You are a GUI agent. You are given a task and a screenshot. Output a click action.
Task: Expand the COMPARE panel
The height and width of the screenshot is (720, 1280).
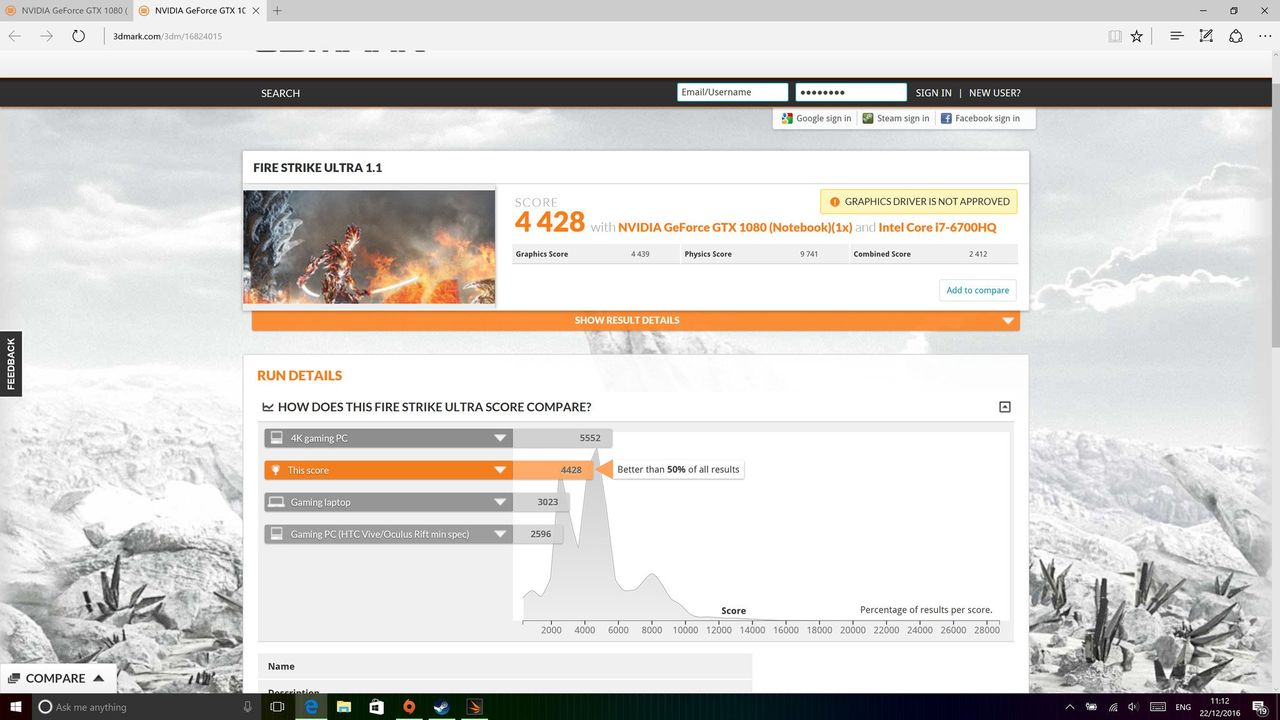(58, 678)
